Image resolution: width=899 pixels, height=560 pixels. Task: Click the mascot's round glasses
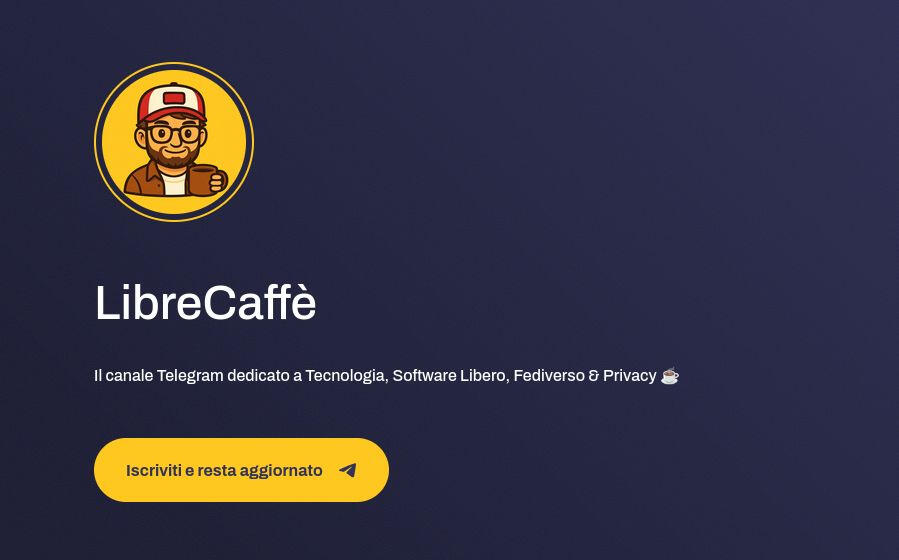click(174, 134)
